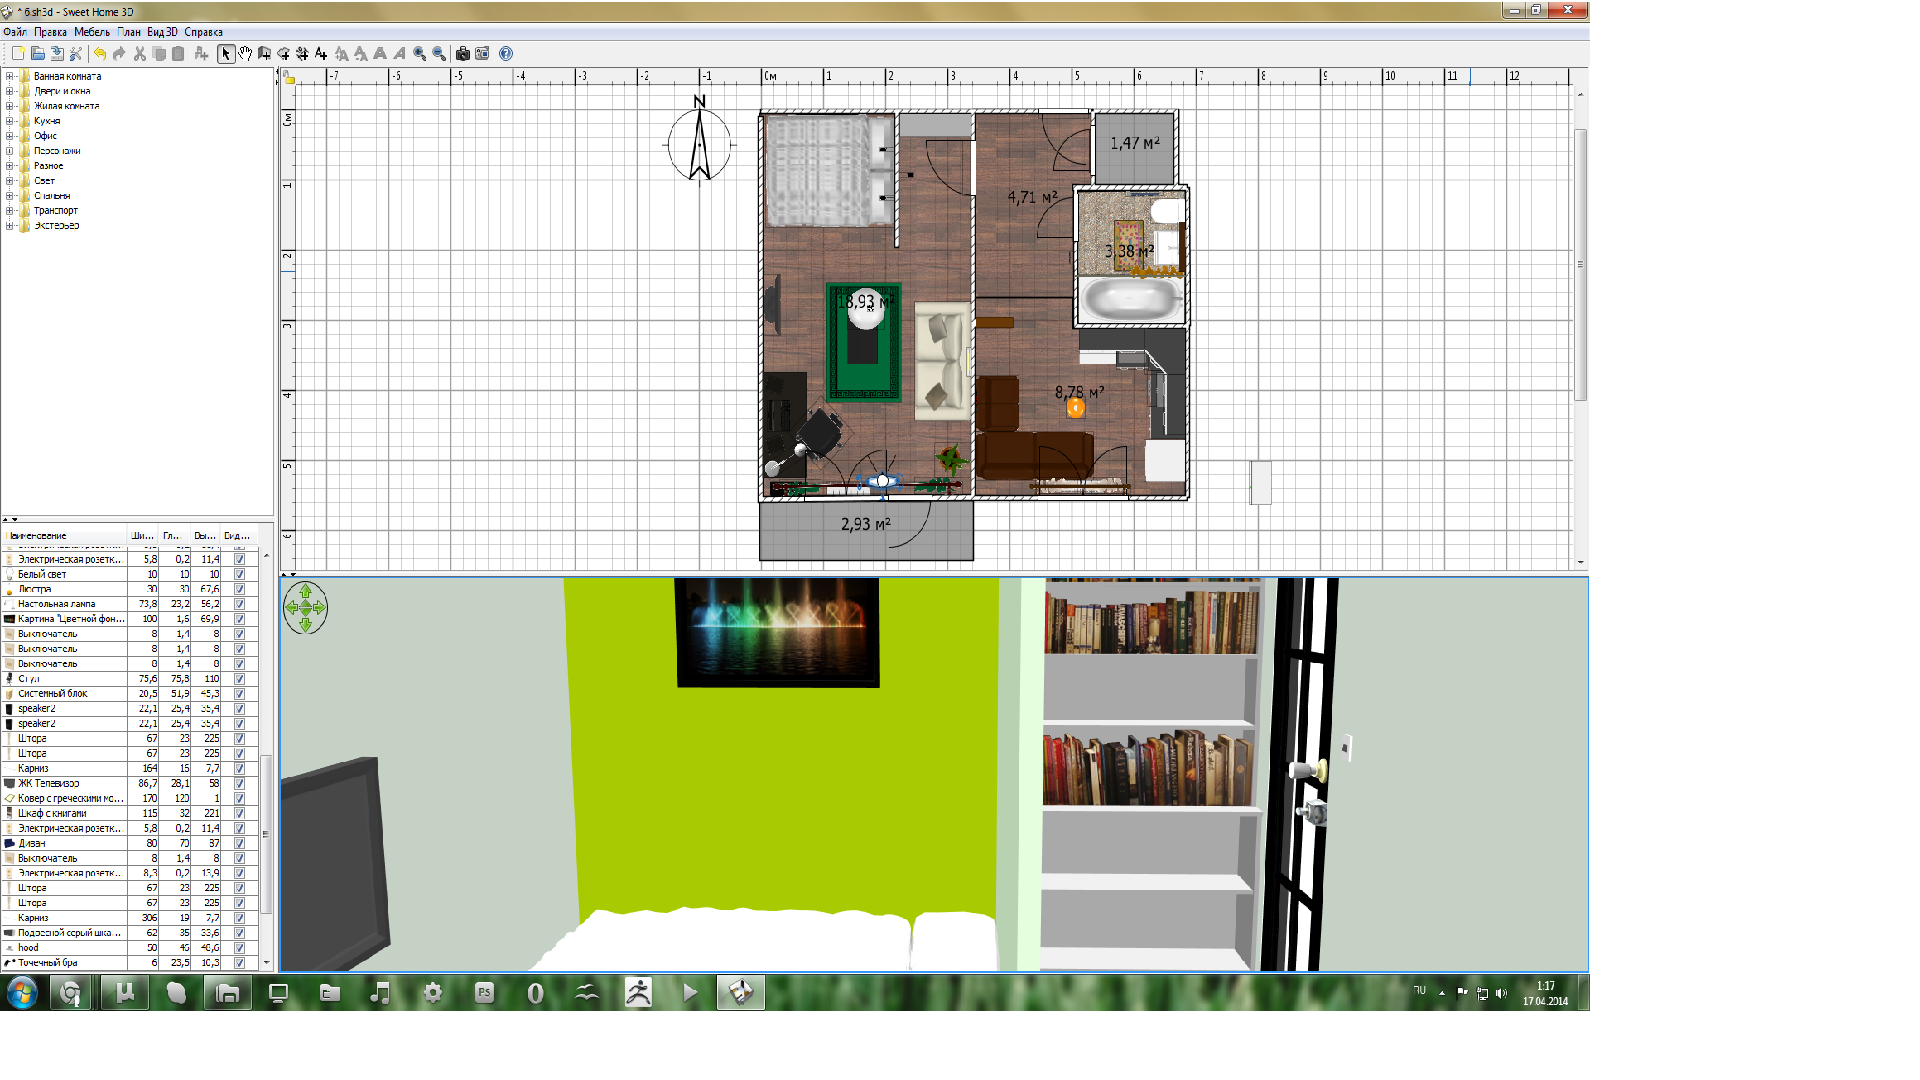This screenshot has width=1920, height=1080.
Task: Click the undo arrow icon
Action: pyautogui.click(x=100, y=54)
